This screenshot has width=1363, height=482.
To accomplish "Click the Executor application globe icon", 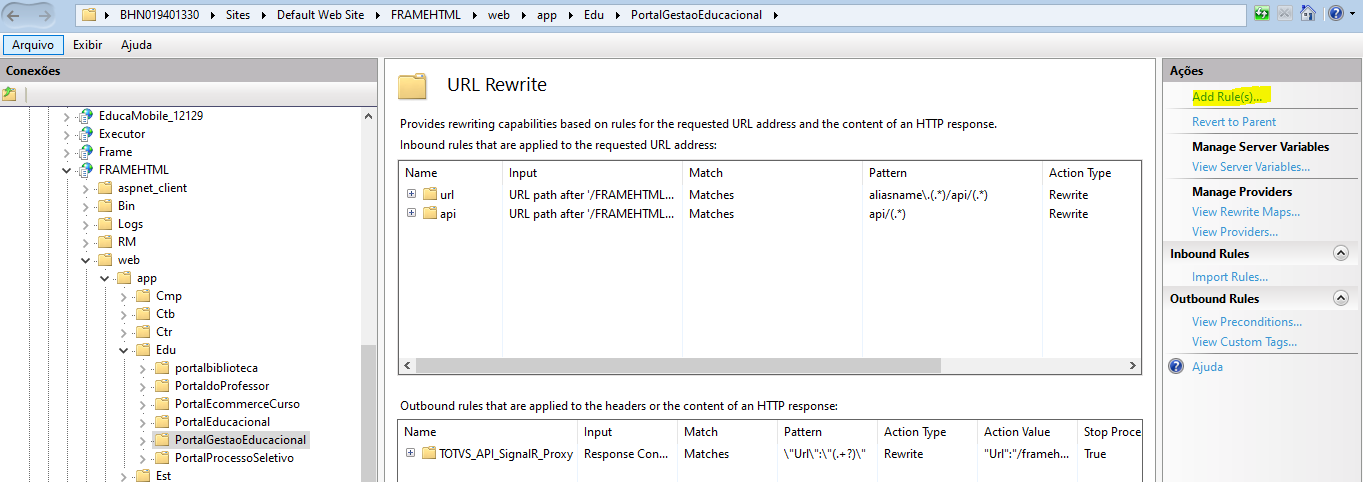I will pos(87,134).
